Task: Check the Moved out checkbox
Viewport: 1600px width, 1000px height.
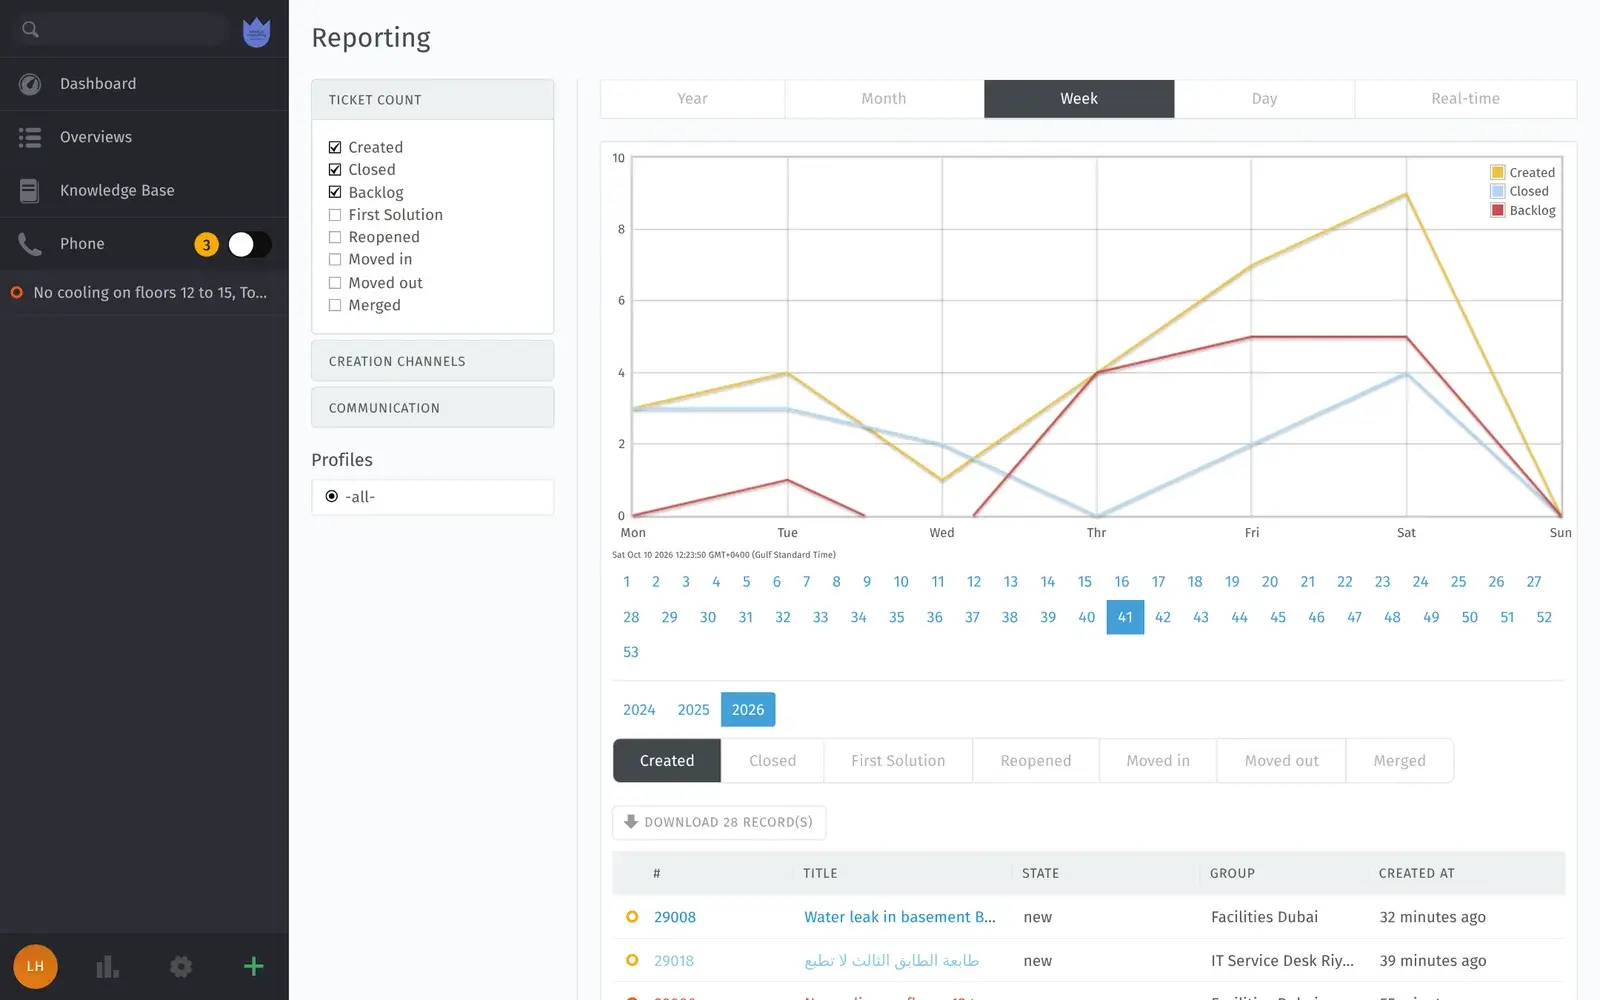Action: click(335, 283)
